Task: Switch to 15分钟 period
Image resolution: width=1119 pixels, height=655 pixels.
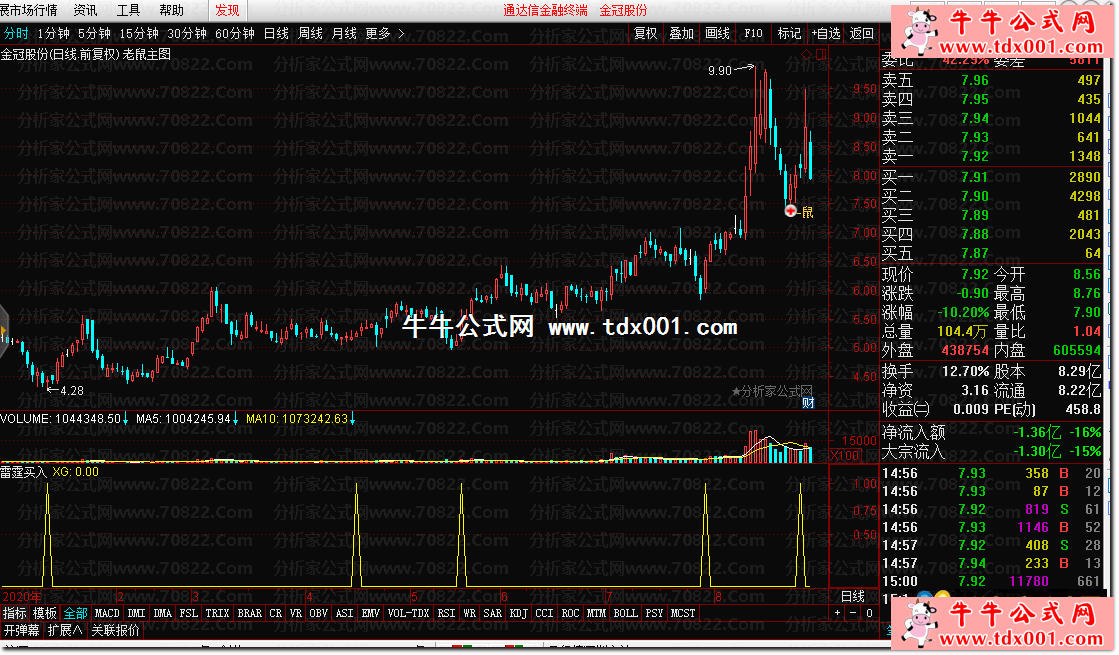Action: coord(138,34)
